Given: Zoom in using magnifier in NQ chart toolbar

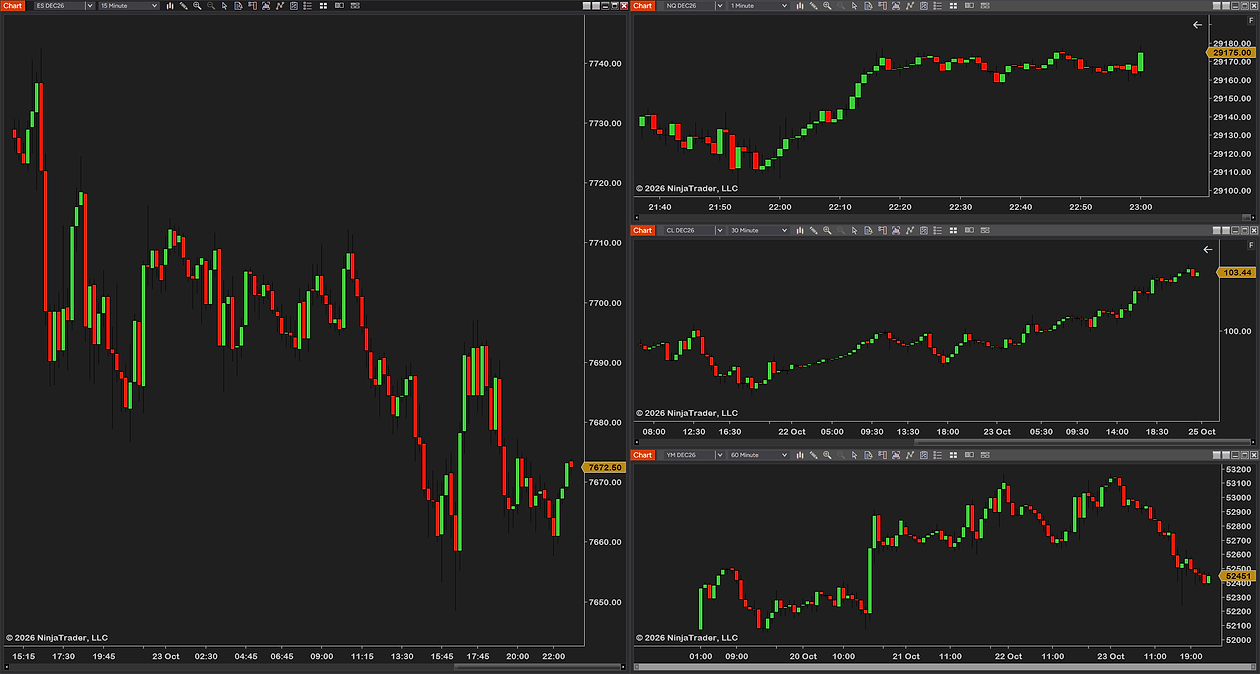Looking at the screenshot, I should [827, 6].
